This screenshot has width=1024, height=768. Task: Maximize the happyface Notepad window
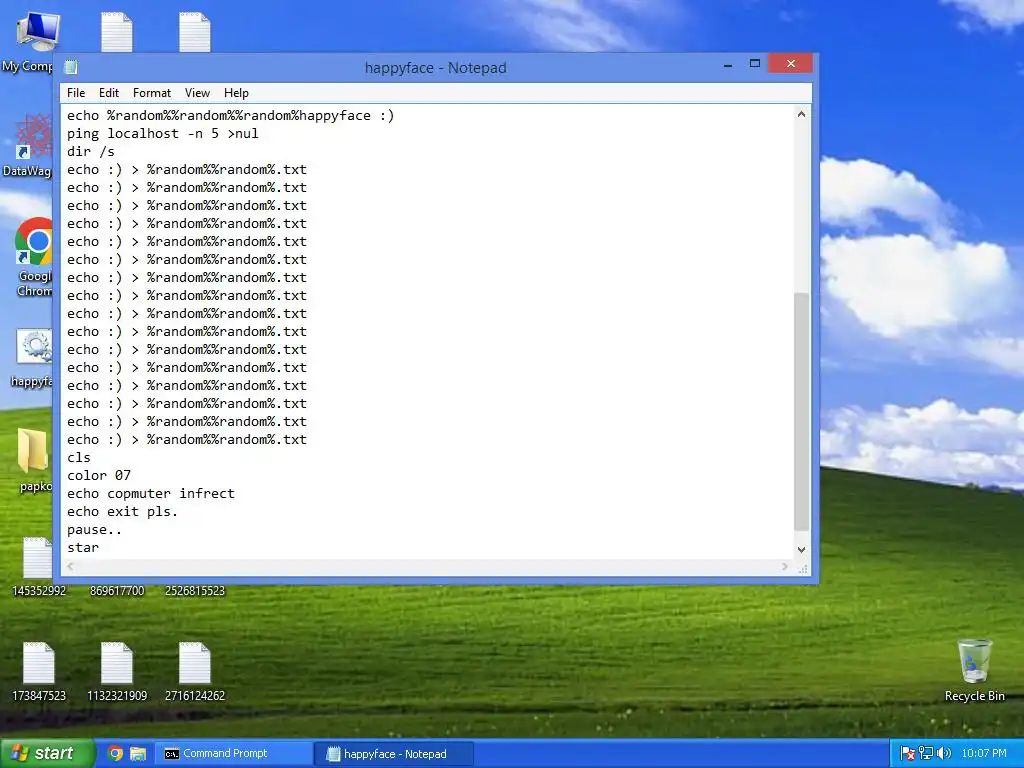[755, 64]
